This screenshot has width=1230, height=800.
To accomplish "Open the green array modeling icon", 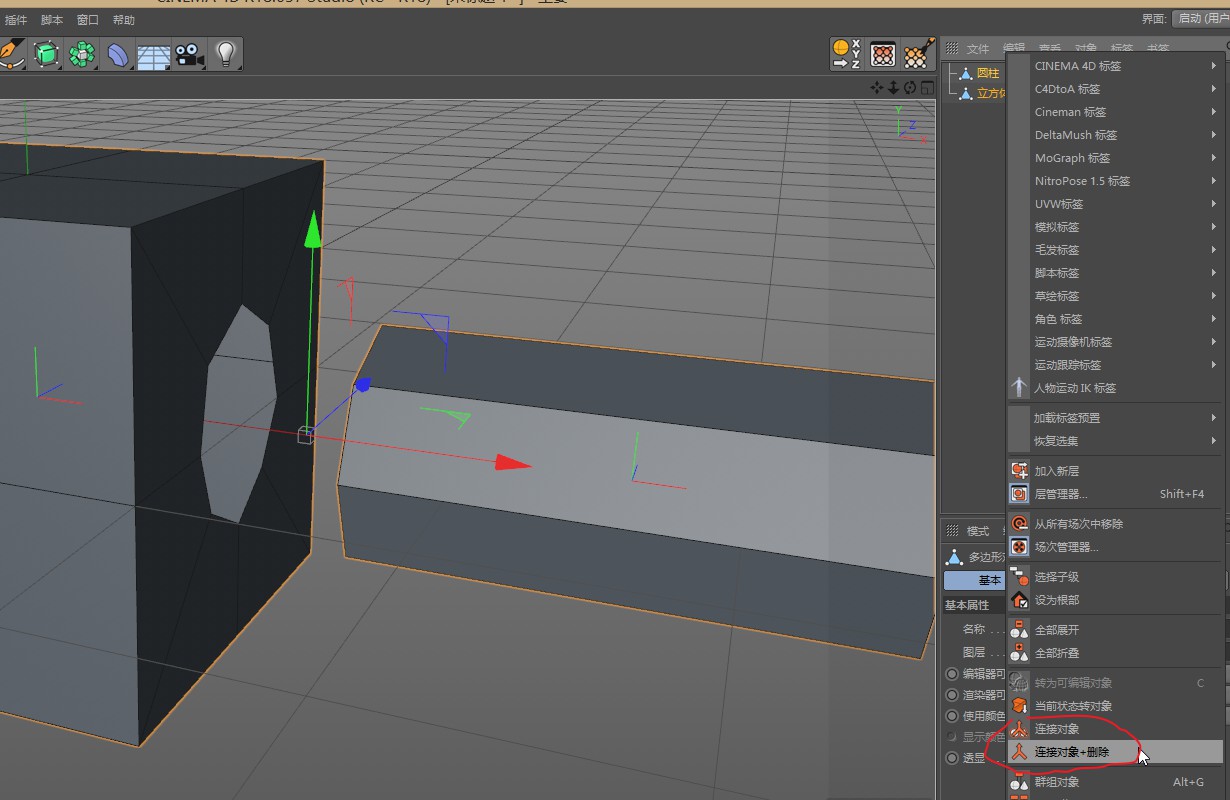I will [82, 53].
